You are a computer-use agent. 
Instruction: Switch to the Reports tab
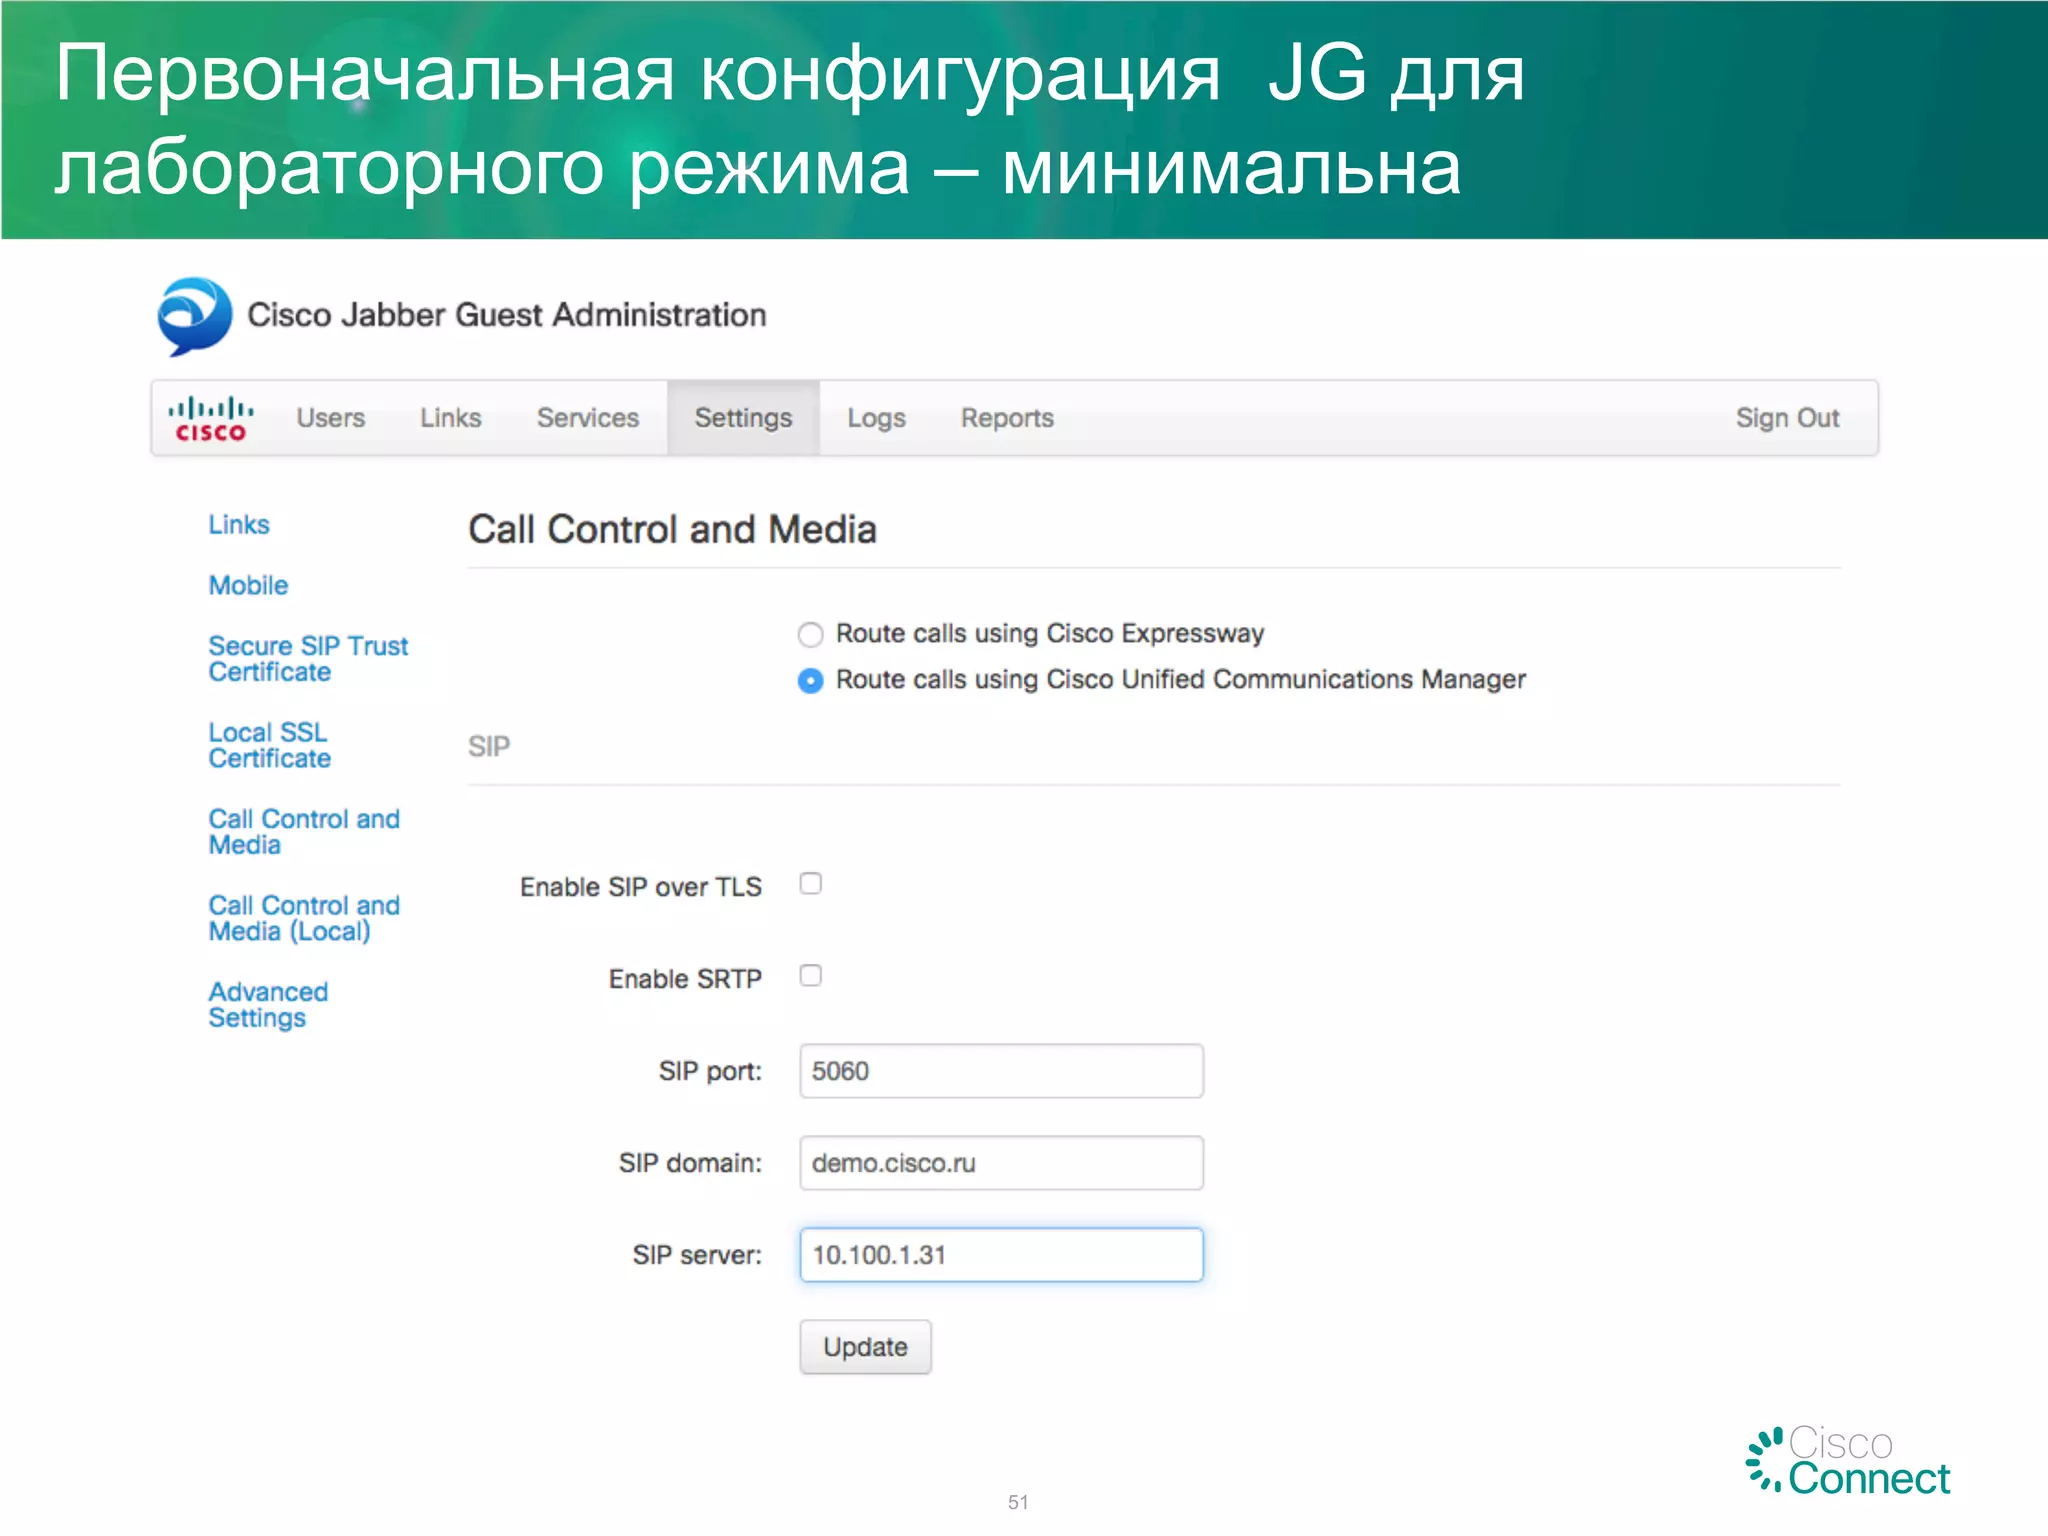tap(1007, 418)
